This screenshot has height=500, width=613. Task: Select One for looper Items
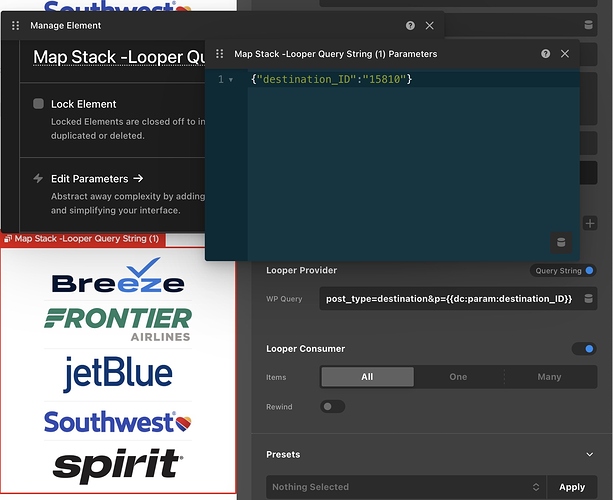coord(458,377)
